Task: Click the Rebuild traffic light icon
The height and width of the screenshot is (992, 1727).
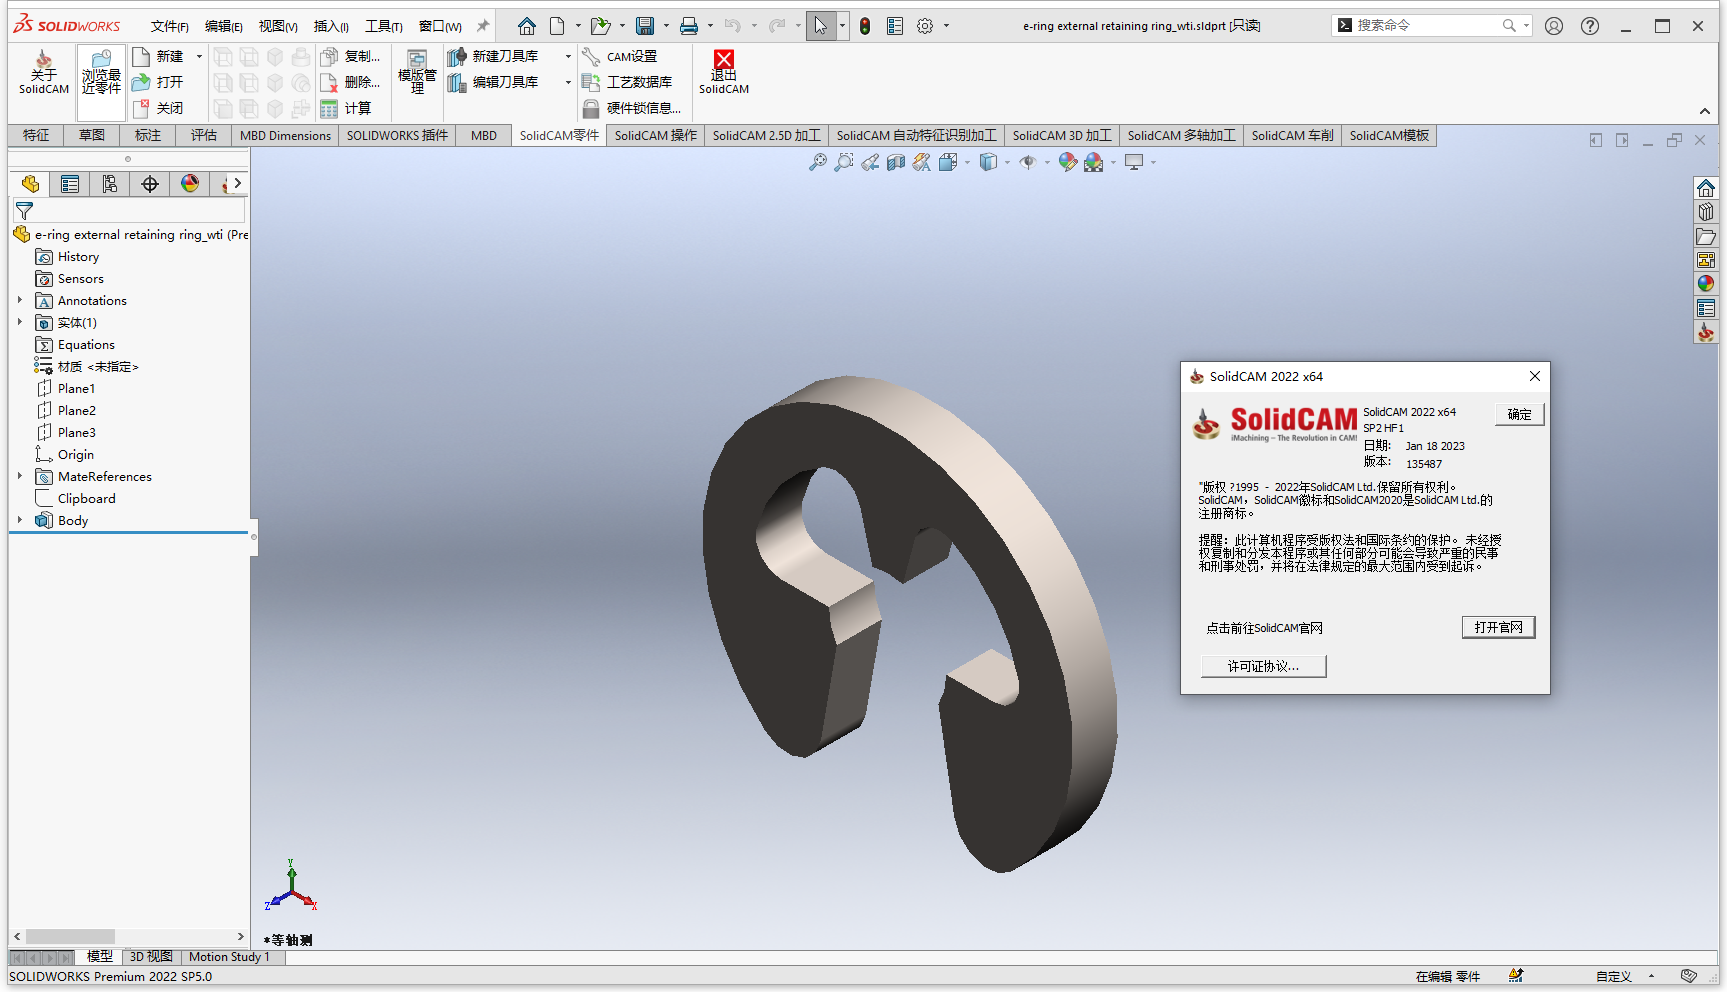Action: (865, 26)
